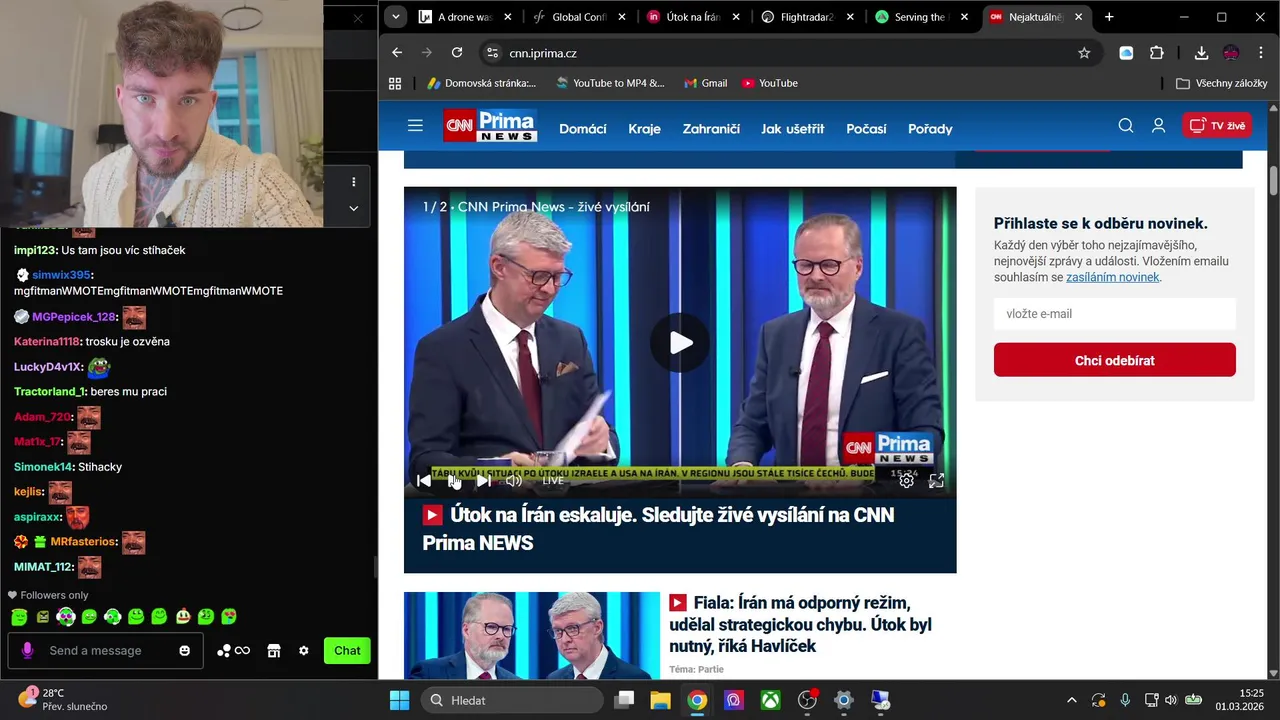This screenshot has height=720, width=1280.
Task: Open 'YouTube to MP4 &...' bookmark
Action: pyautogui.click(x=610, y=83)
